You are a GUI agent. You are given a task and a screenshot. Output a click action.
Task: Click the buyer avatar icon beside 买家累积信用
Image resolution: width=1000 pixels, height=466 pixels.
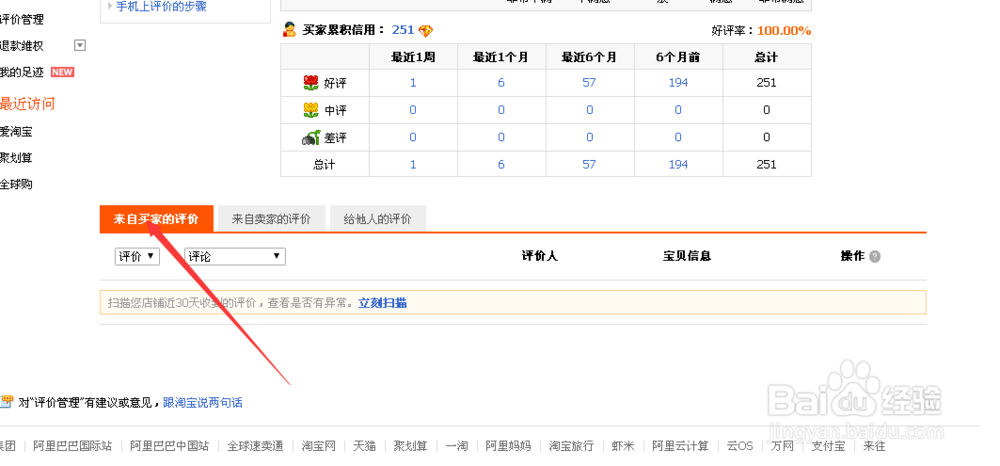coord(290,29)
